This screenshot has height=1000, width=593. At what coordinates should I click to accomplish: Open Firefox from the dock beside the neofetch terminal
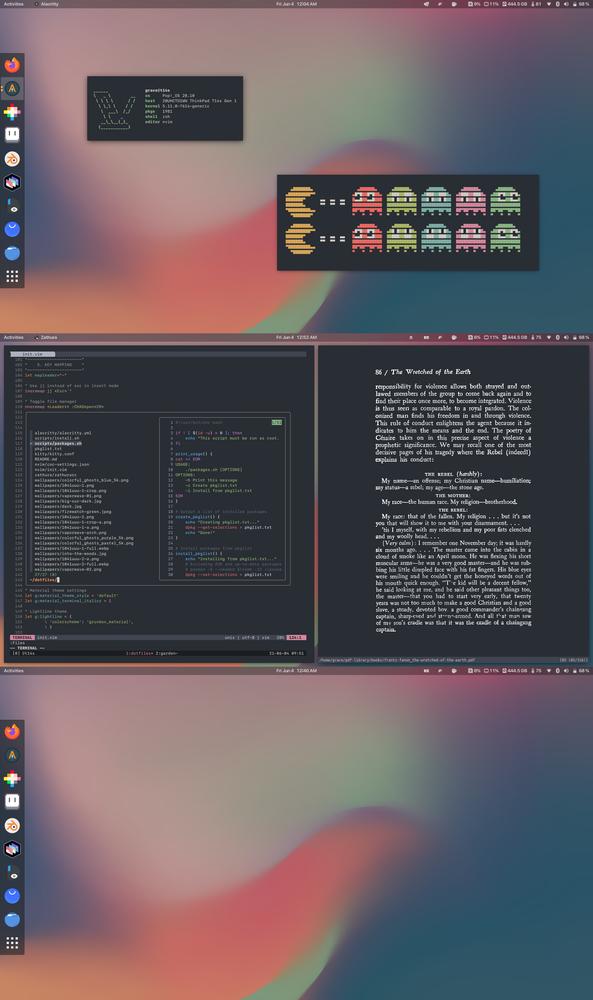pyautogui.click(x=12, y=64)
